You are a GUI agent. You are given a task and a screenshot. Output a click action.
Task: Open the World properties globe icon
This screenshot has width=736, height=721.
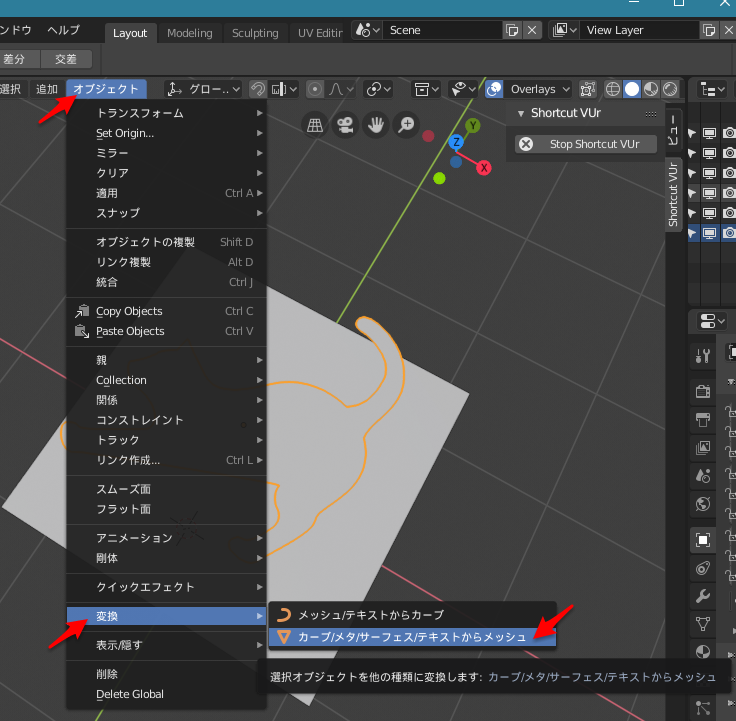click(x=703, y=504)
